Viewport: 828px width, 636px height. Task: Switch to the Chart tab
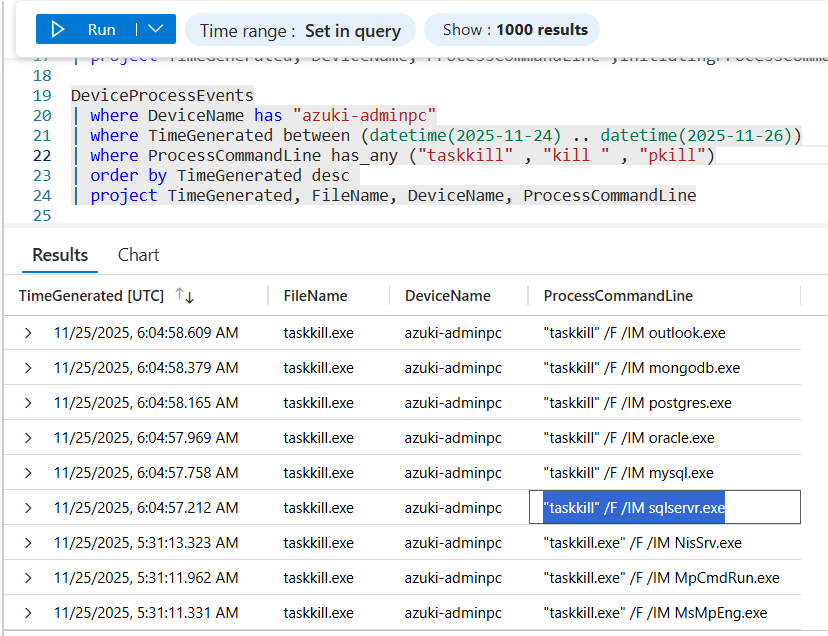138,255
